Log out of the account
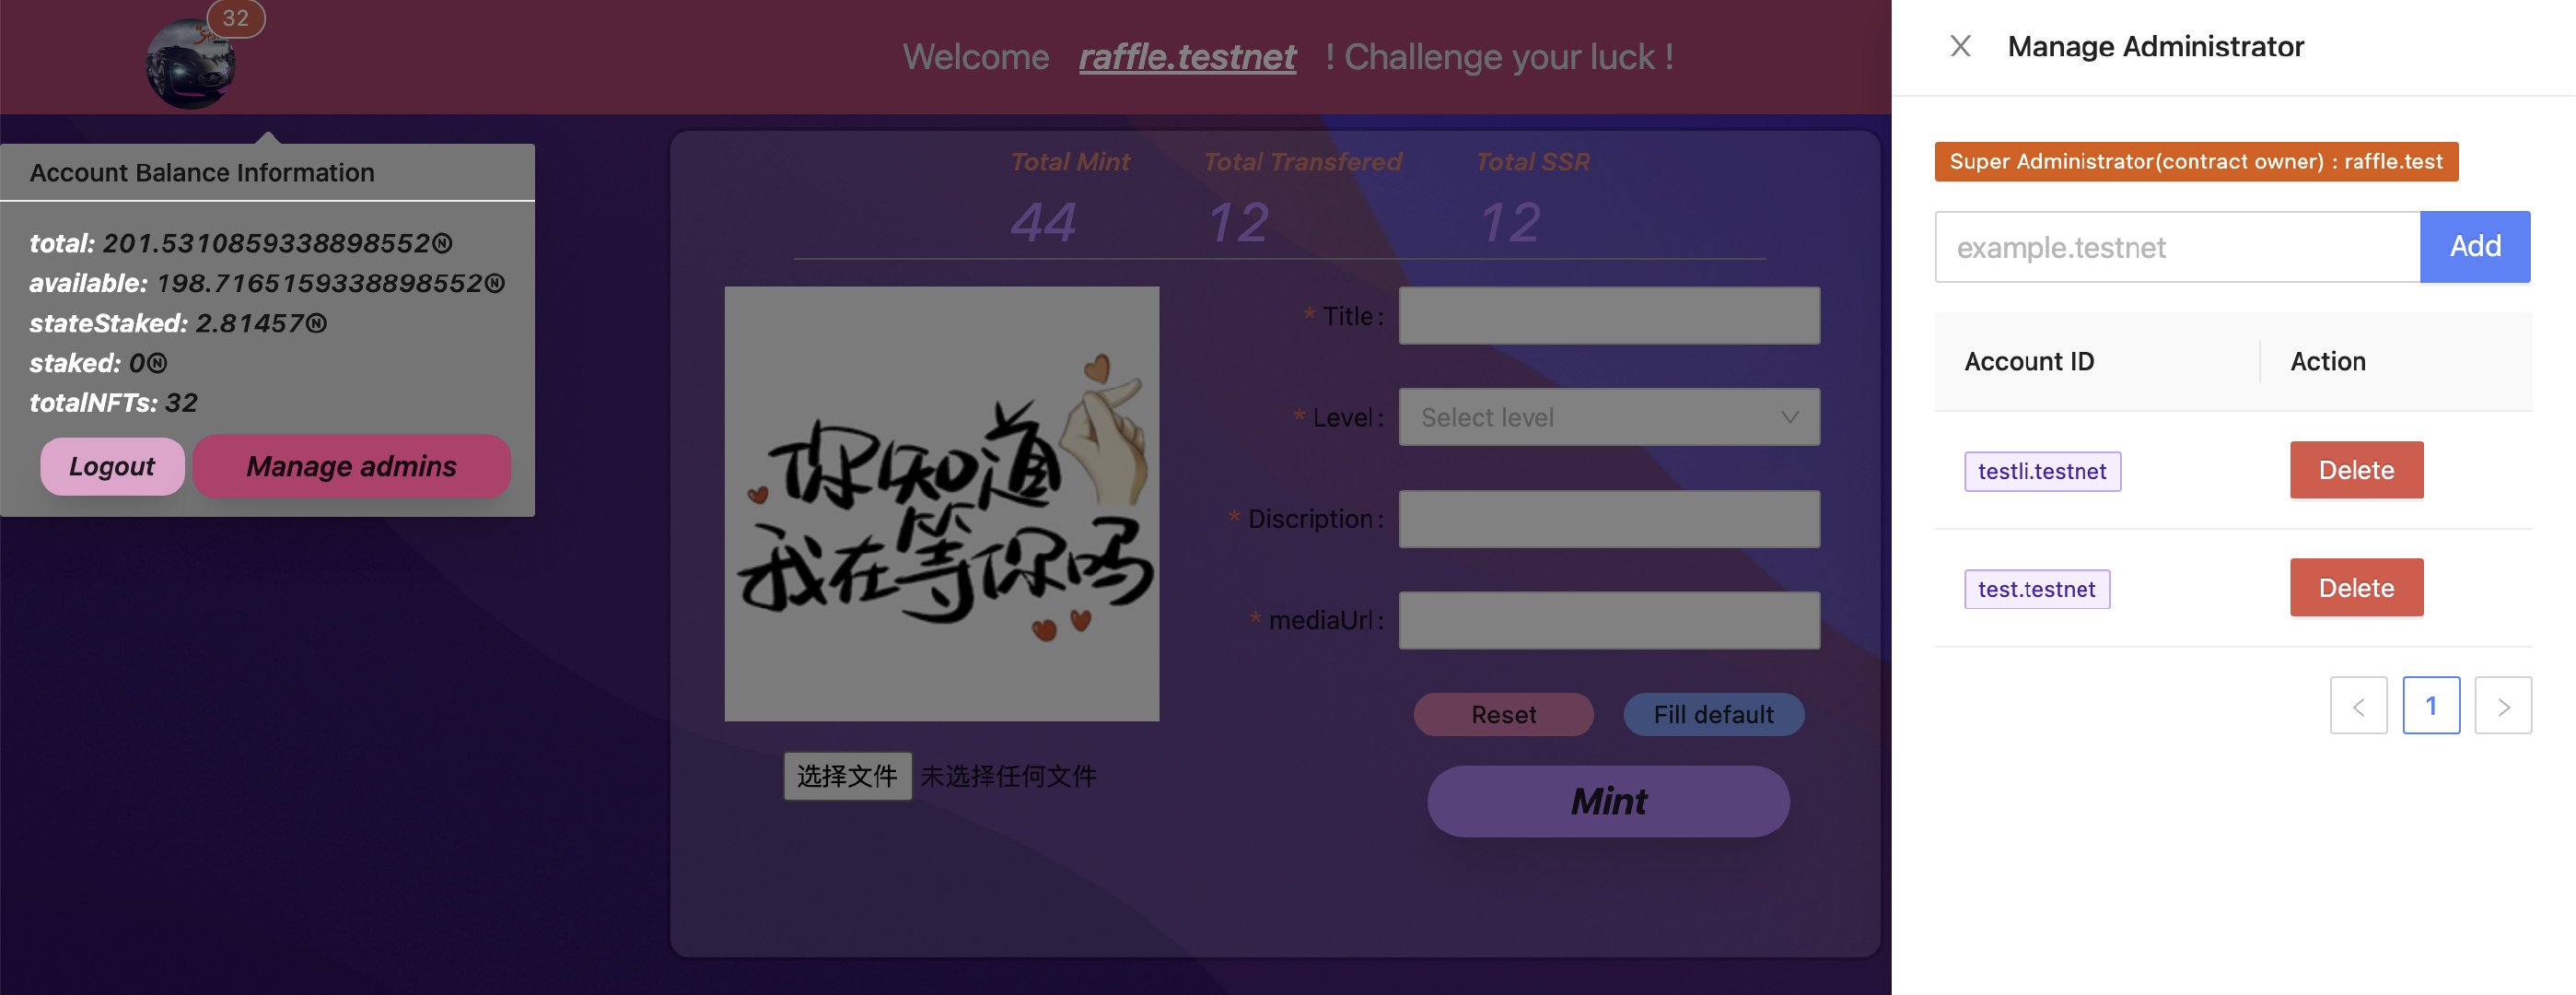The width and height of the screenshot is (2576, 995). point(112,467)
